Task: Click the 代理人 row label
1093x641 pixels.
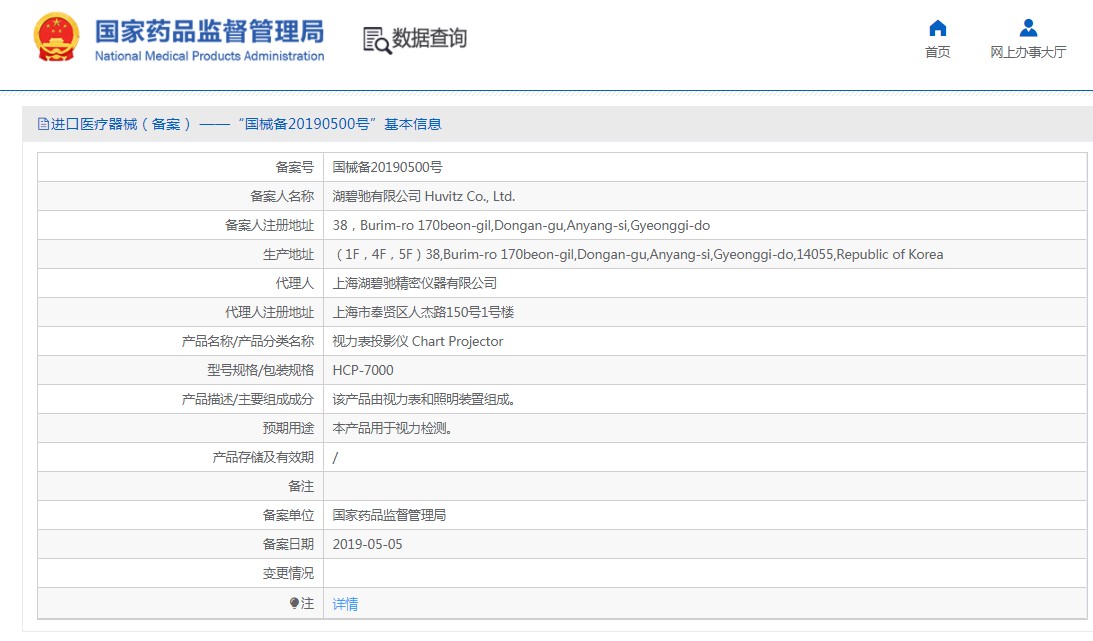Action: point(295,284)
